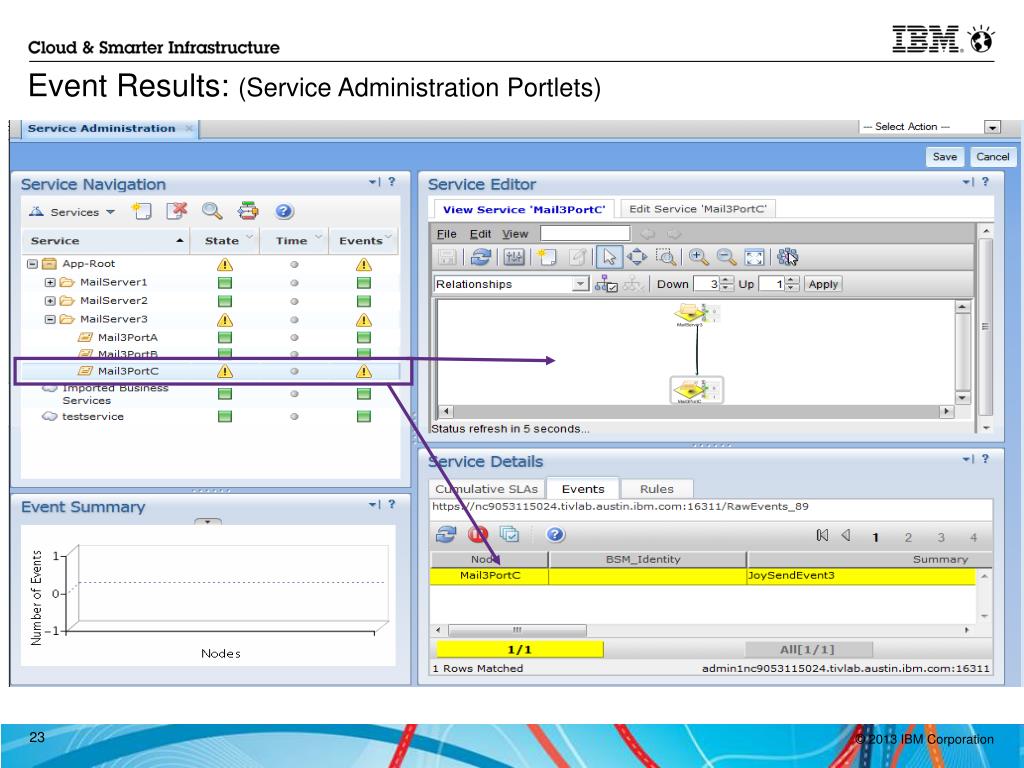Choose the zoom-to-region marquee tool
The height and width of the screenshot is (768, 1024).
[x=666, y=257]
